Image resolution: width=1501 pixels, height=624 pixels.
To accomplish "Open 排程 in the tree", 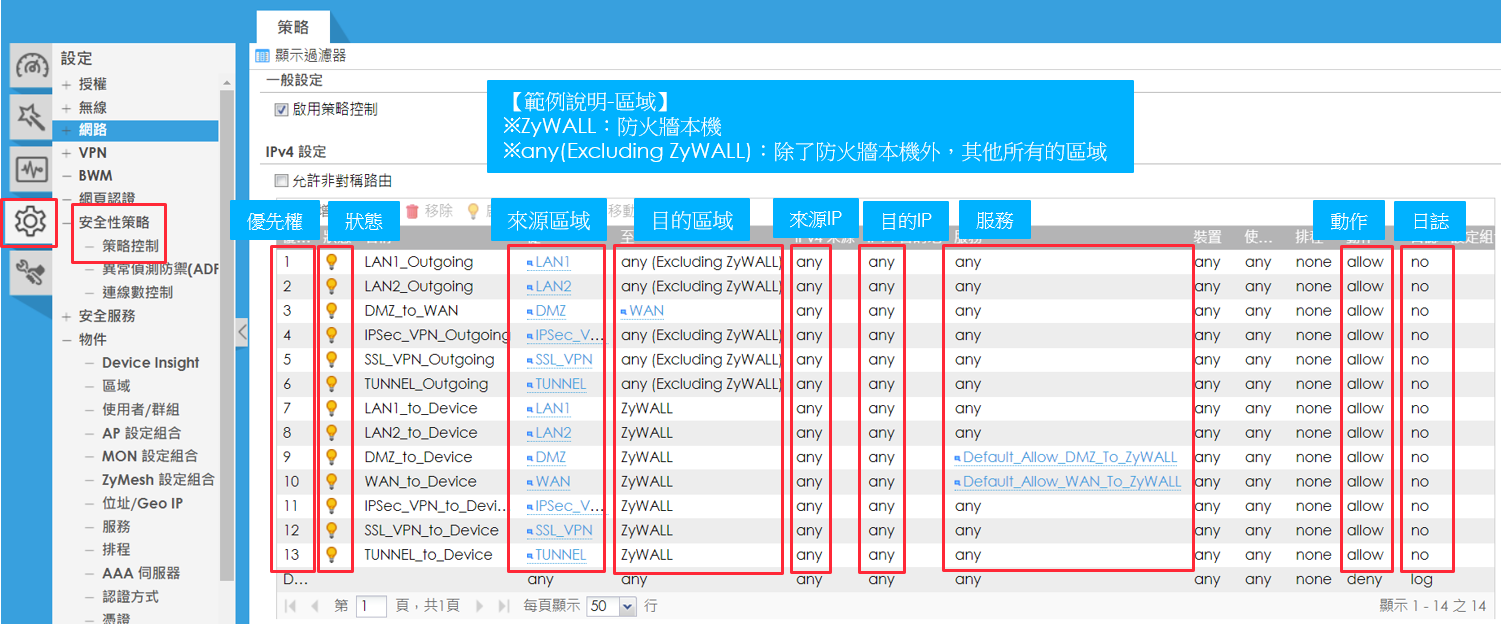I will [116, 550].
